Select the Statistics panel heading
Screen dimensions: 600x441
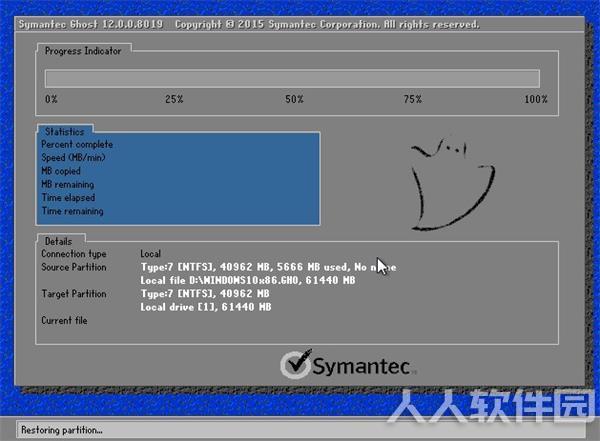64,132
